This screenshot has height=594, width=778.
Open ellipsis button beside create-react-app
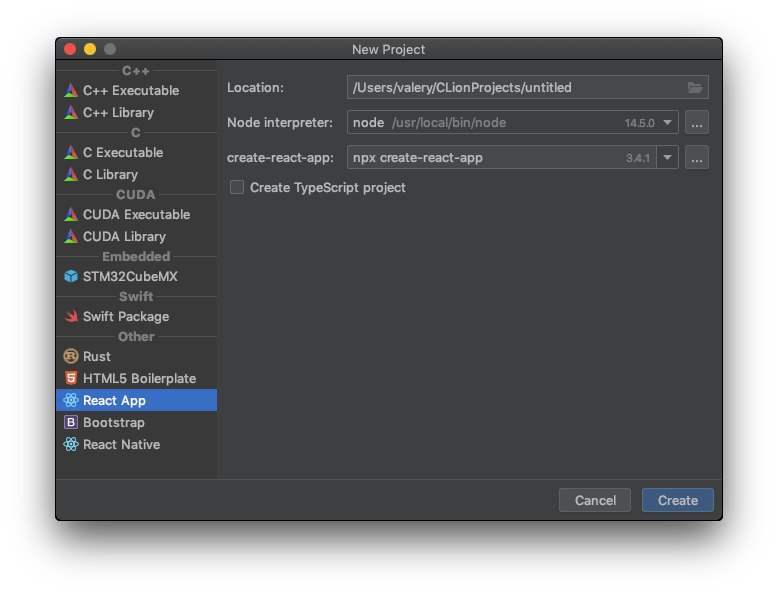click(x=697, y=158)
